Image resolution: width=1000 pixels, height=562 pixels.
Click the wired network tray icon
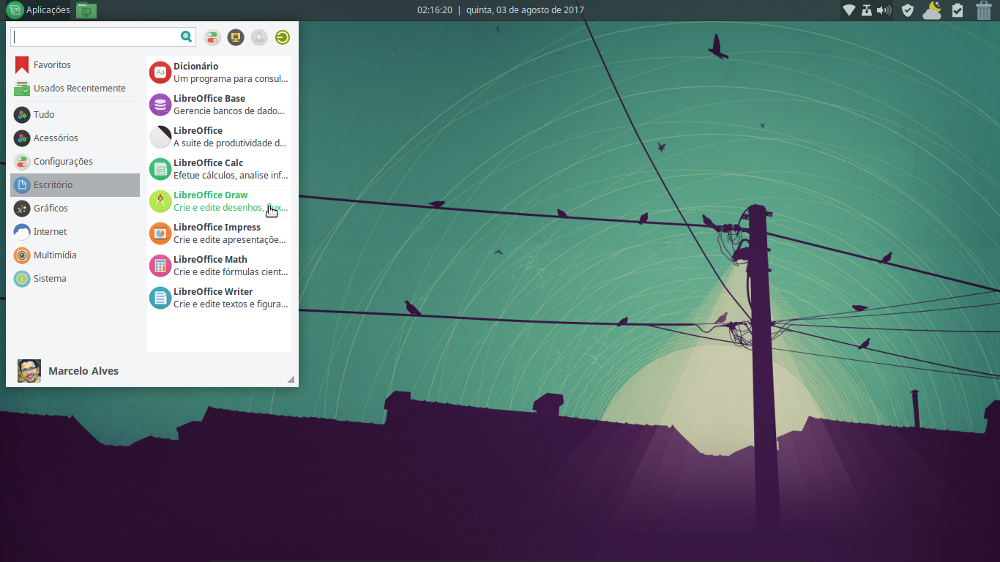(x=866, y=10)
